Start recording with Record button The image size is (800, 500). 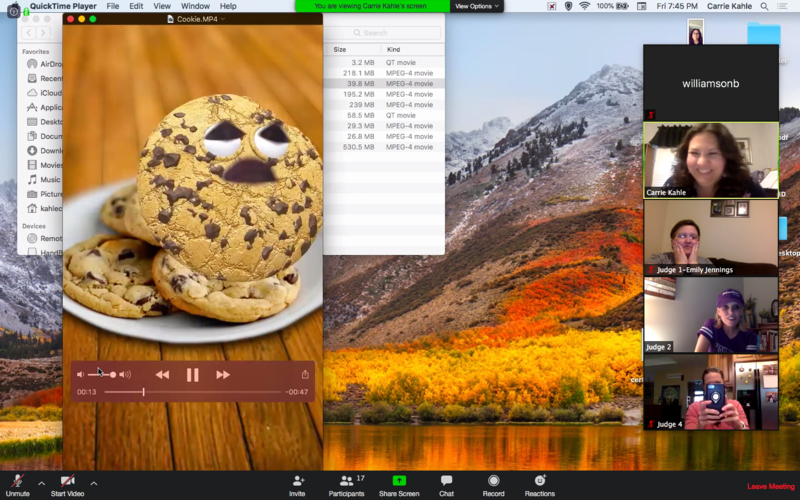493,485
